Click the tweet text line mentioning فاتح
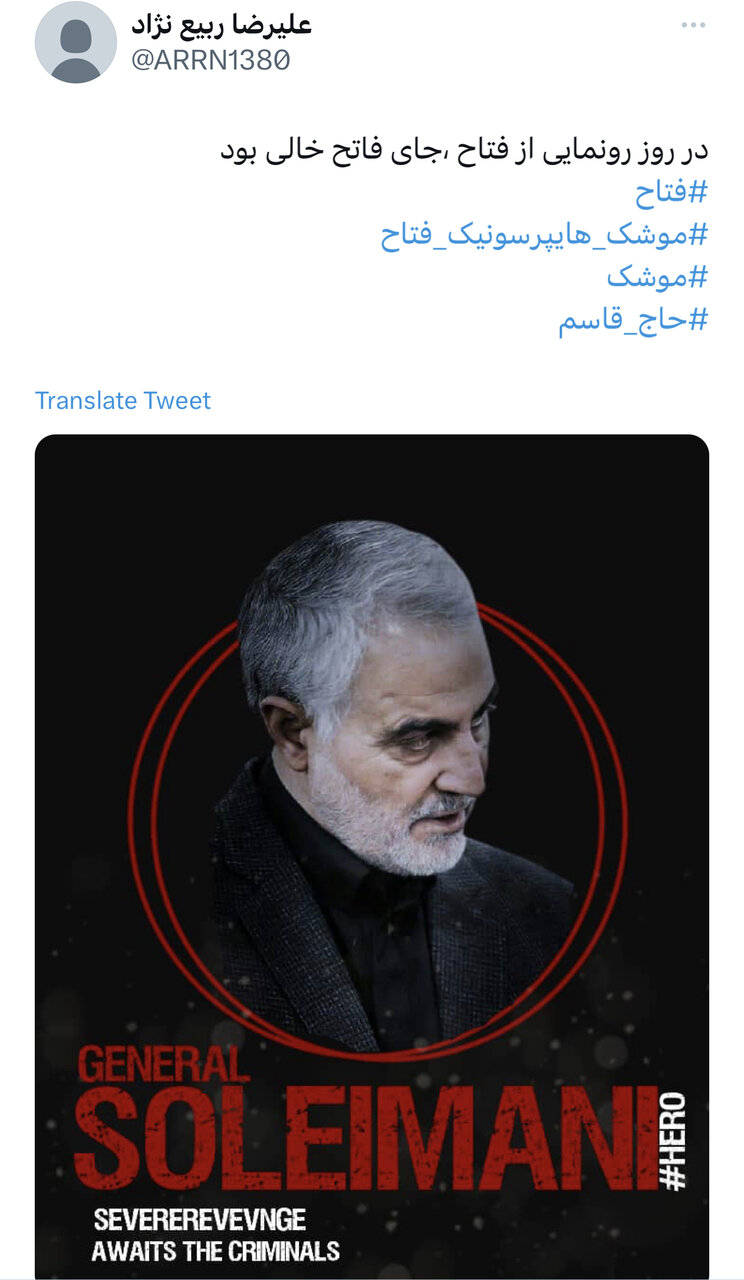The width and height of the screenshot is (744, 1280). point(464,150)
